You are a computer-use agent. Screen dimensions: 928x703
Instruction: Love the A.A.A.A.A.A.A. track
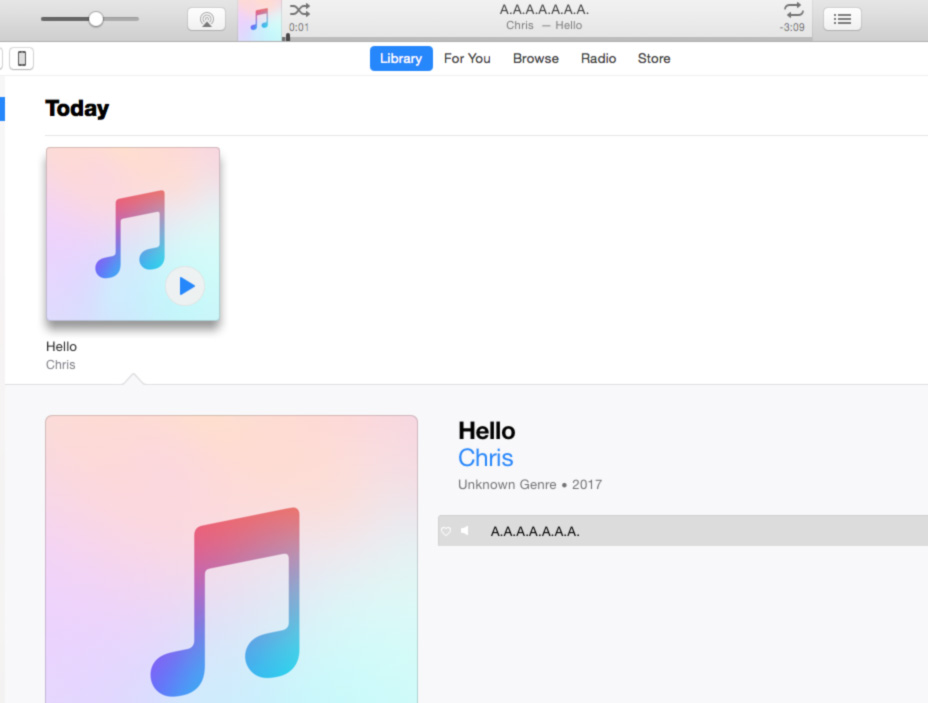(x=446, y=531)
